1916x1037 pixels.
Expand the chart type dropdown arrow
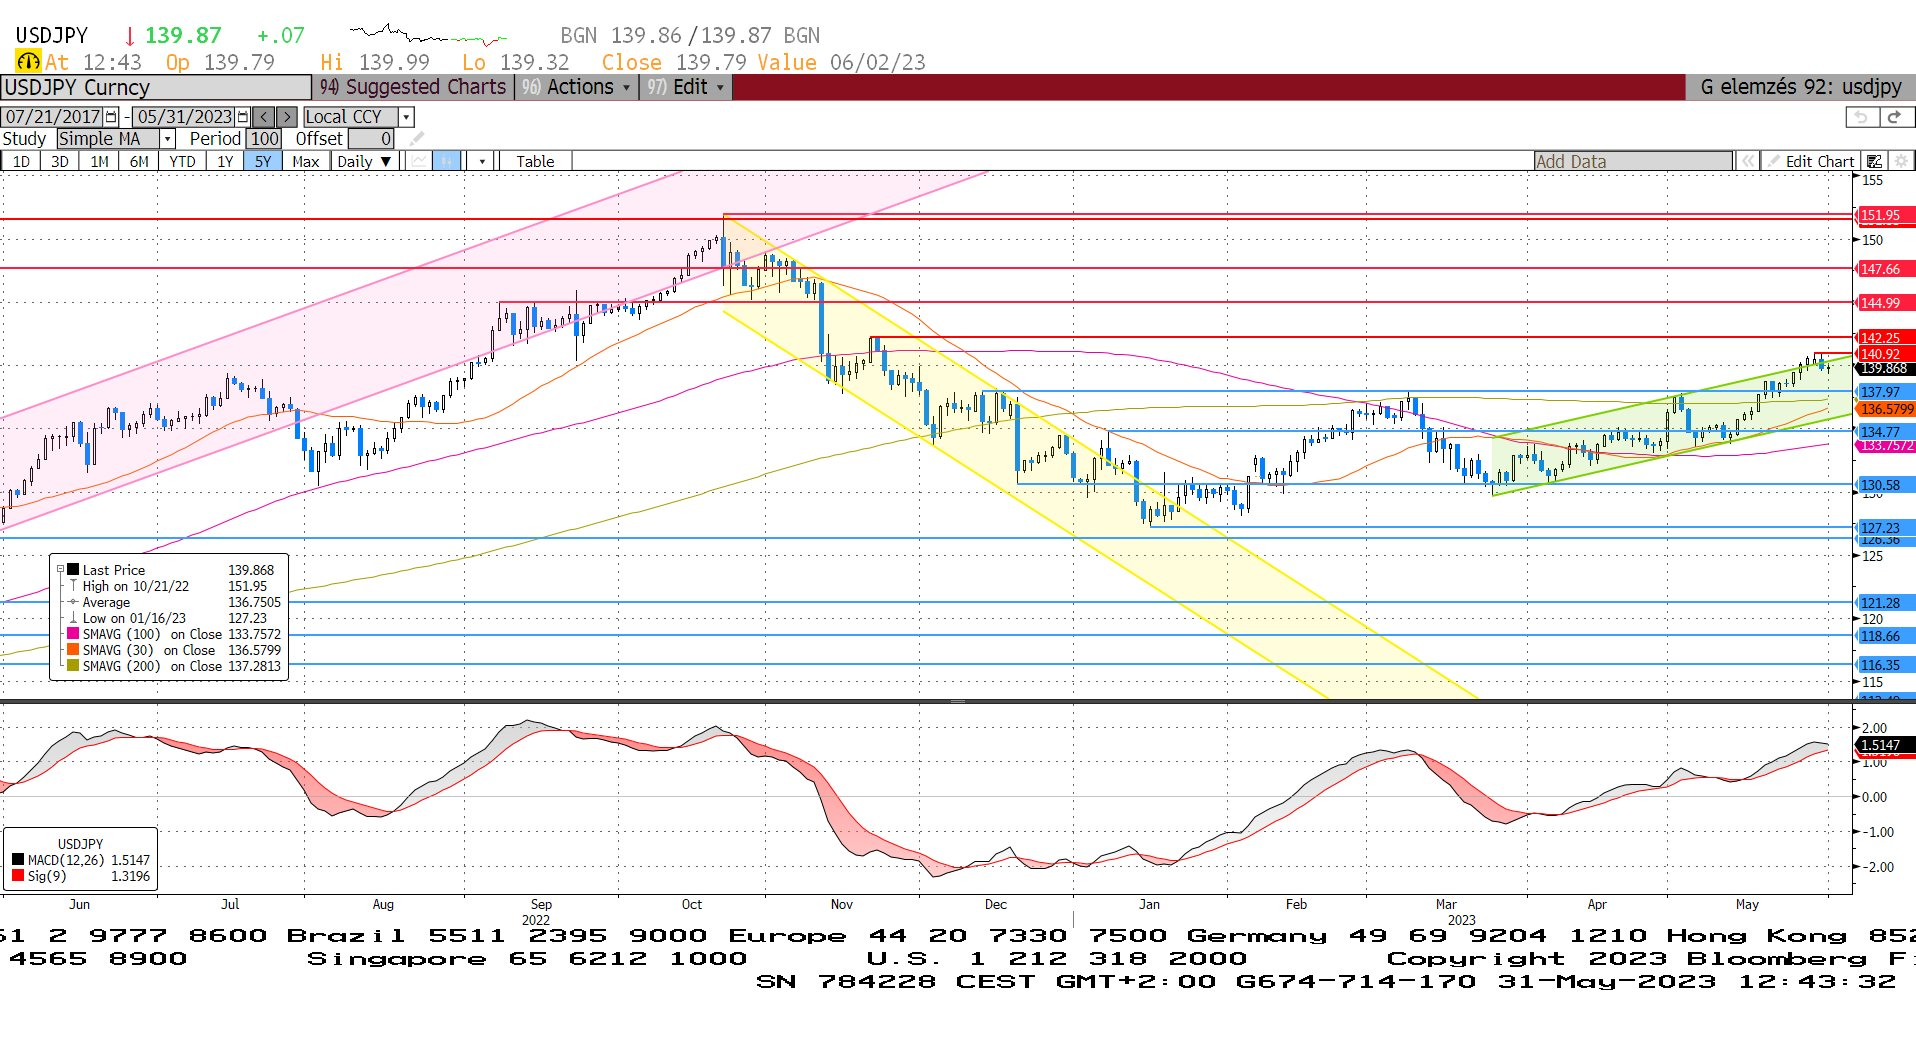482,161
